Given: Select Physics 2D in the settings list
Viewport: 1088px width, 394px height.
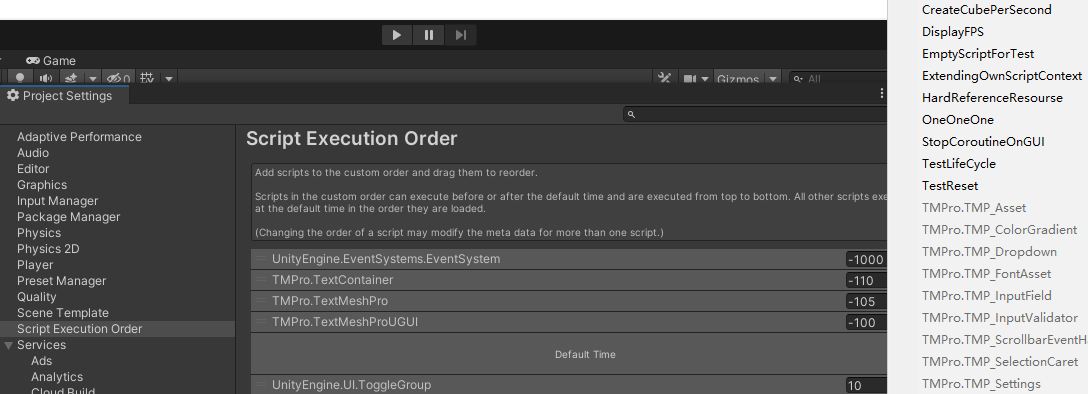Looking at the screenshot, I should pos(48,248).
